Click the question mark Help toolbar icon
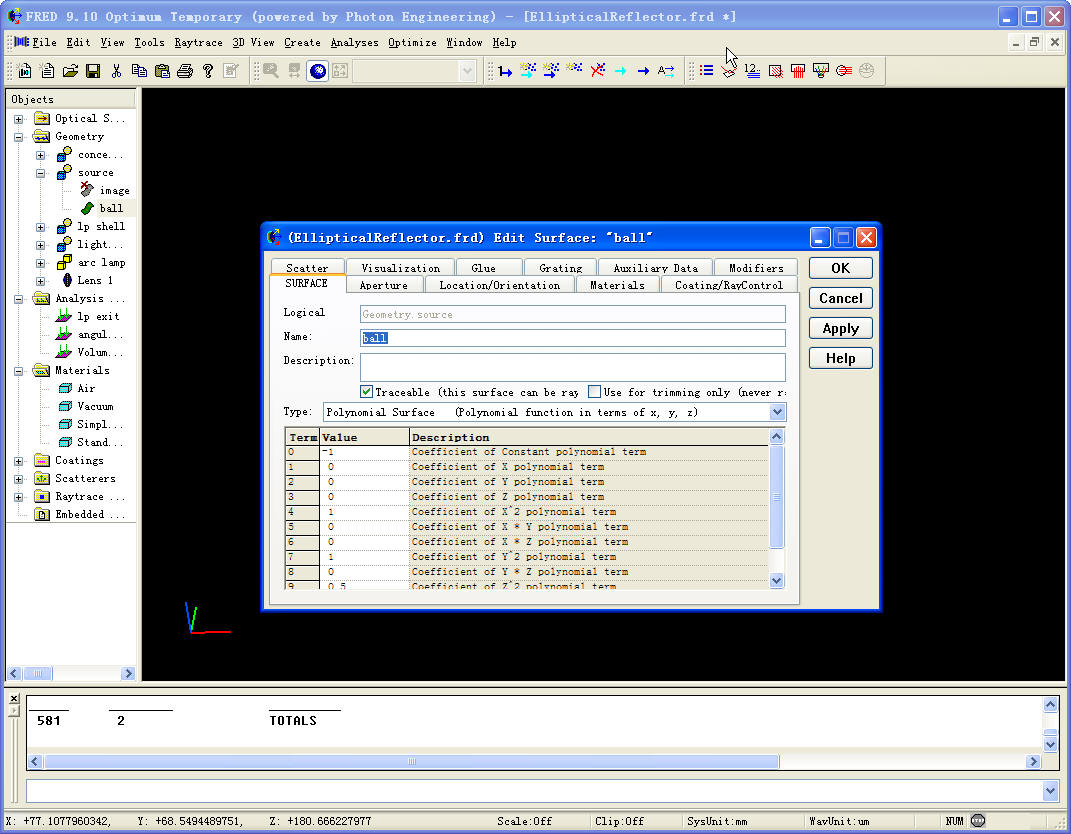The image size is (1071, 834). [208, 70]
